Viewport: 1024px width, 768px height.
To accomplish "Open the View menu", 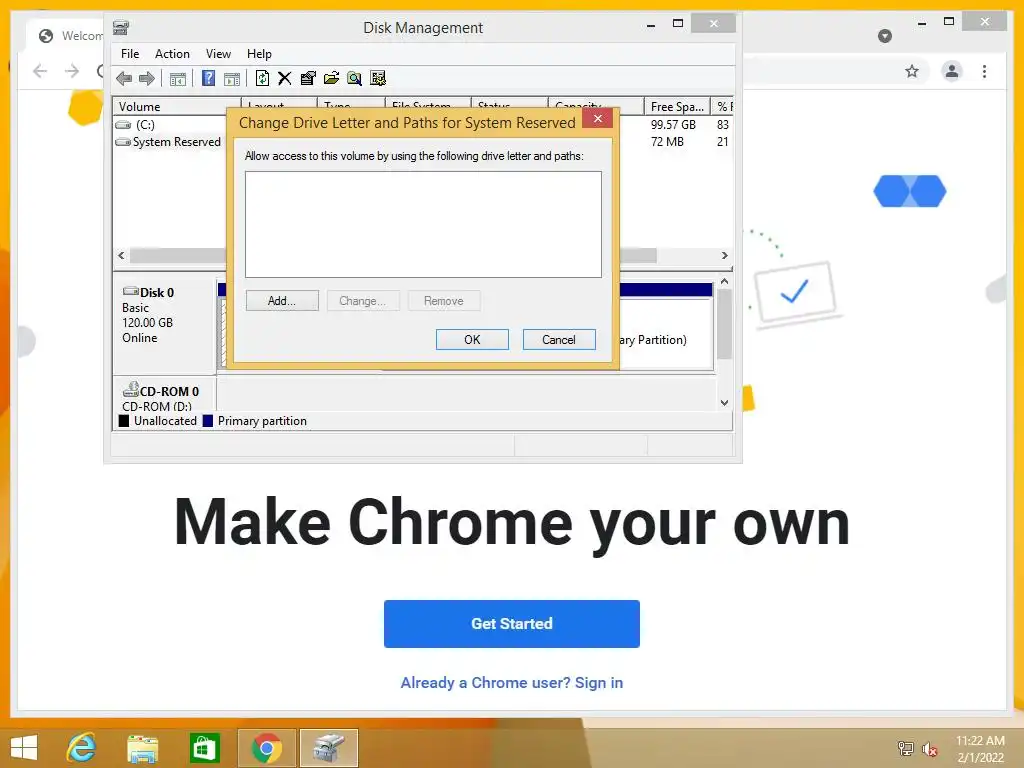I will [218, 54].
